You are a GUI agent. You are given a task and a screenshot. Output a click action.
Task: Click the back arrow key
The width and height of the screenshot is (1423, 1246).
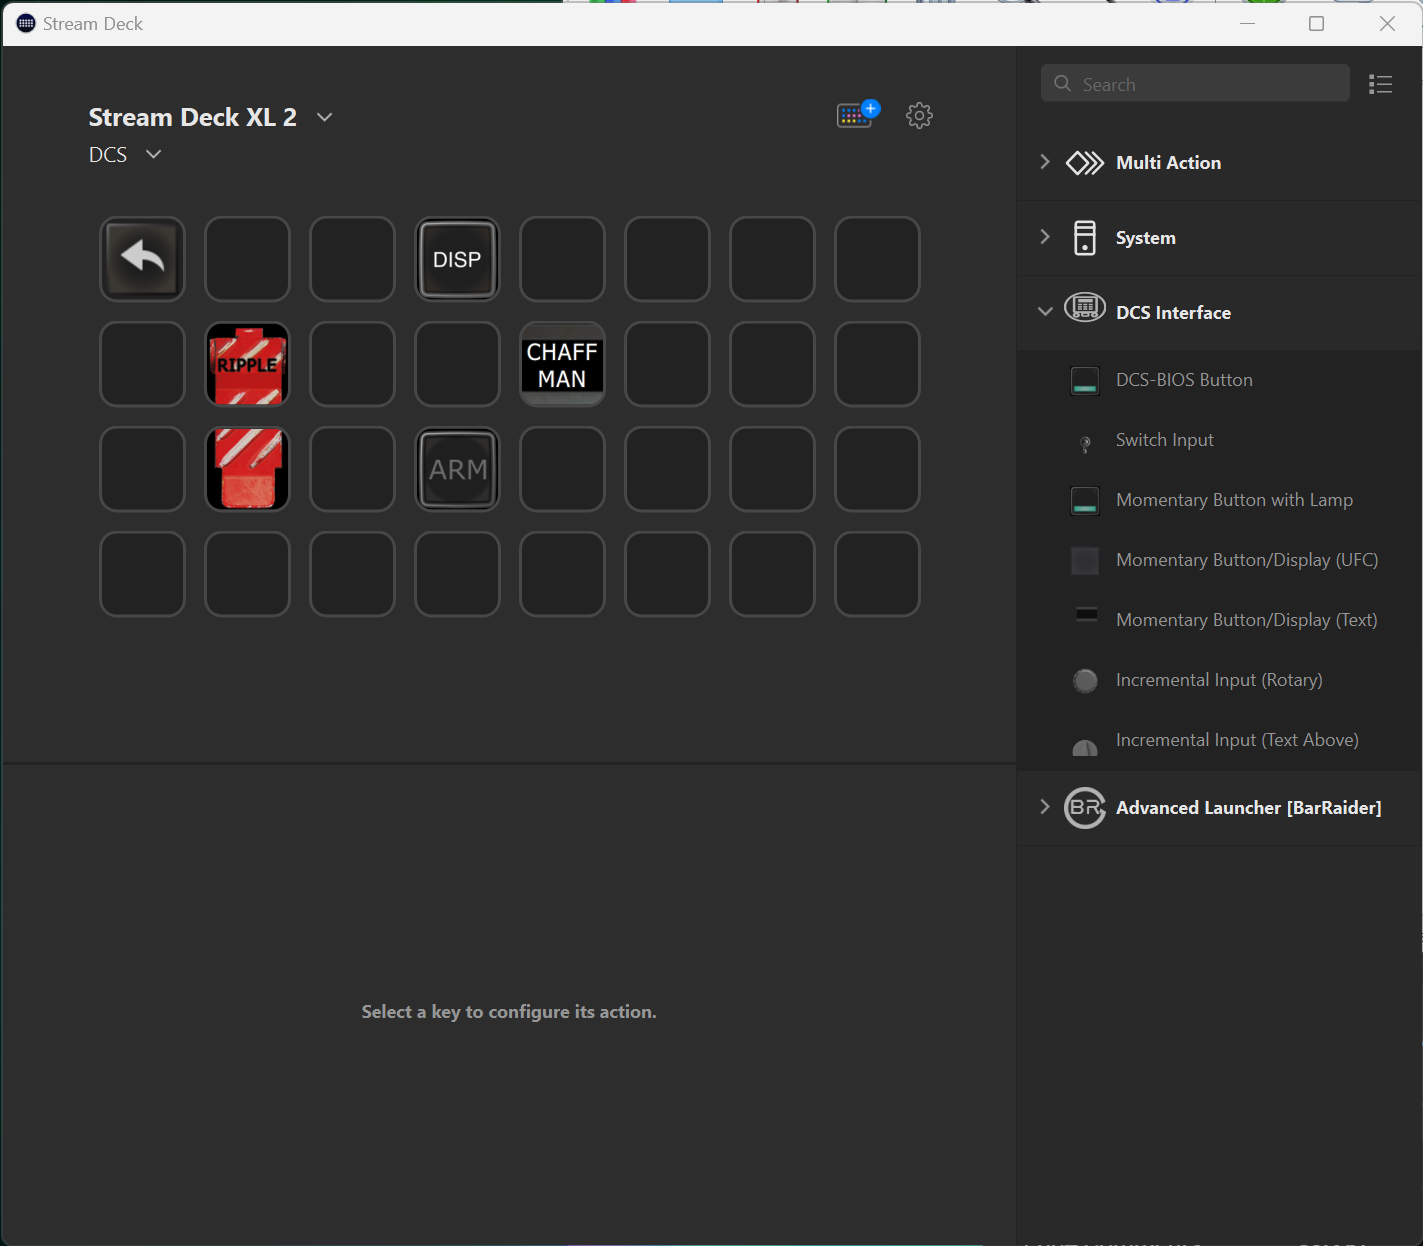point(142,259)
